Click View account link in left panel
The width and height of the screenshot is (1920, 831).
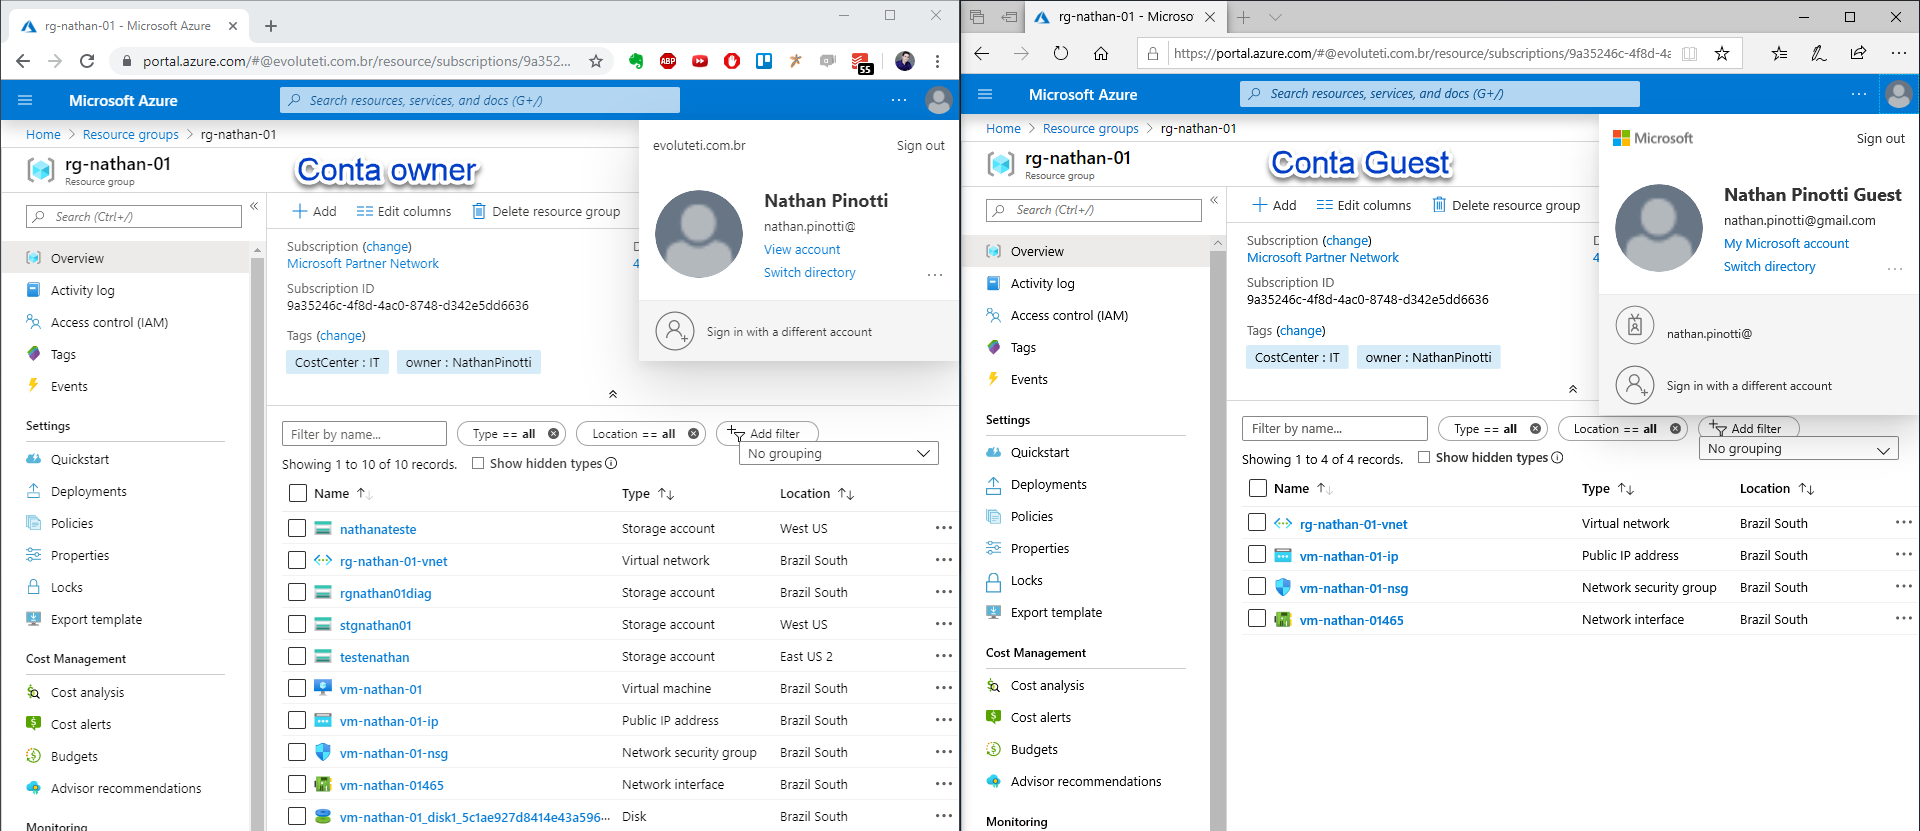(802, 249)
